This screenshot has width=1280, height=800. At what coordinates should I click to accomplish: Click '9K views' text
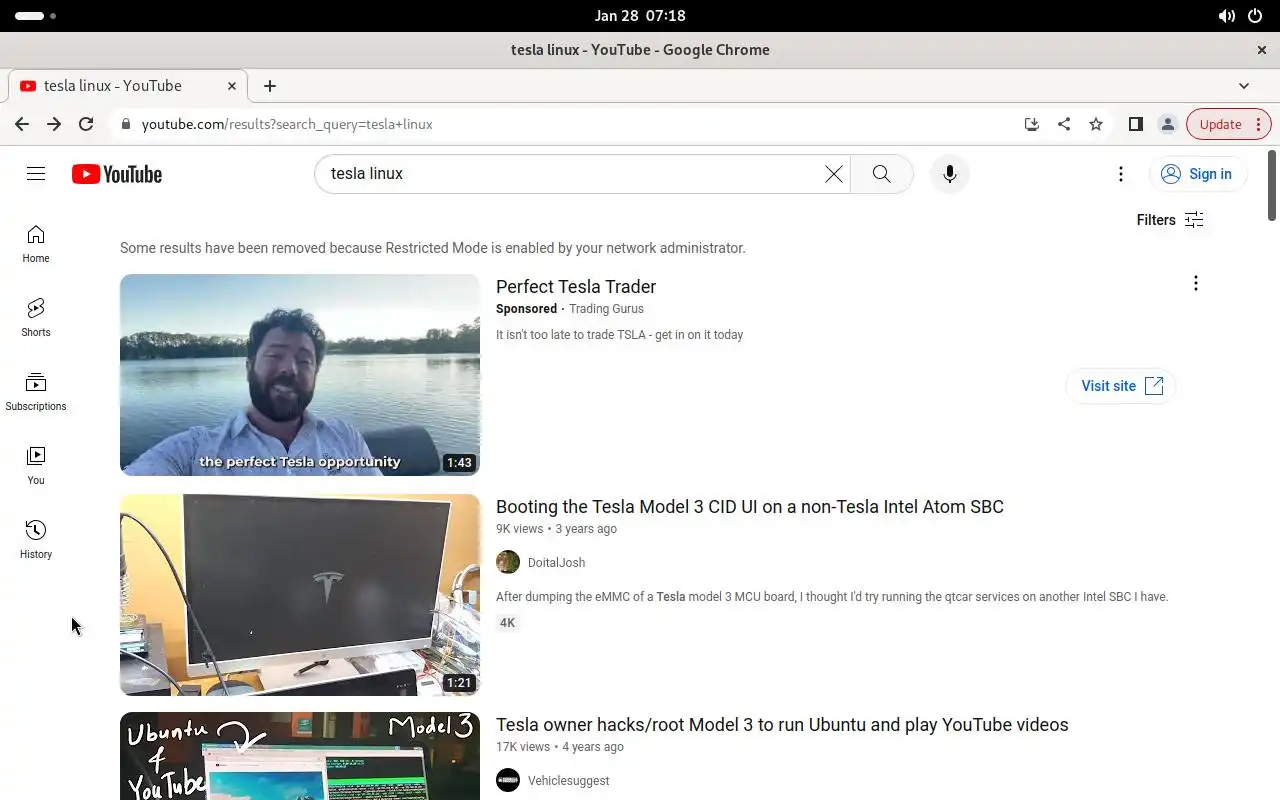520,529
